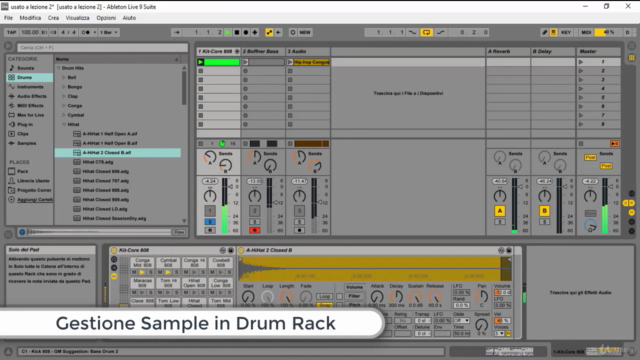Select MIDI Effects category in browser
640x360 pixels.
[29, 105]
